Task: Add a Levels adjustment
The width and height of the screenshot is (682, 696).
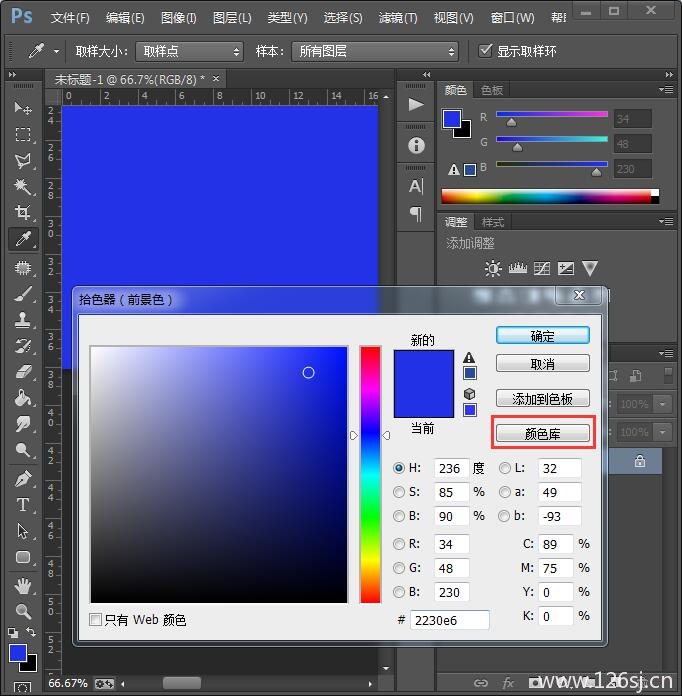Action: 518,268
